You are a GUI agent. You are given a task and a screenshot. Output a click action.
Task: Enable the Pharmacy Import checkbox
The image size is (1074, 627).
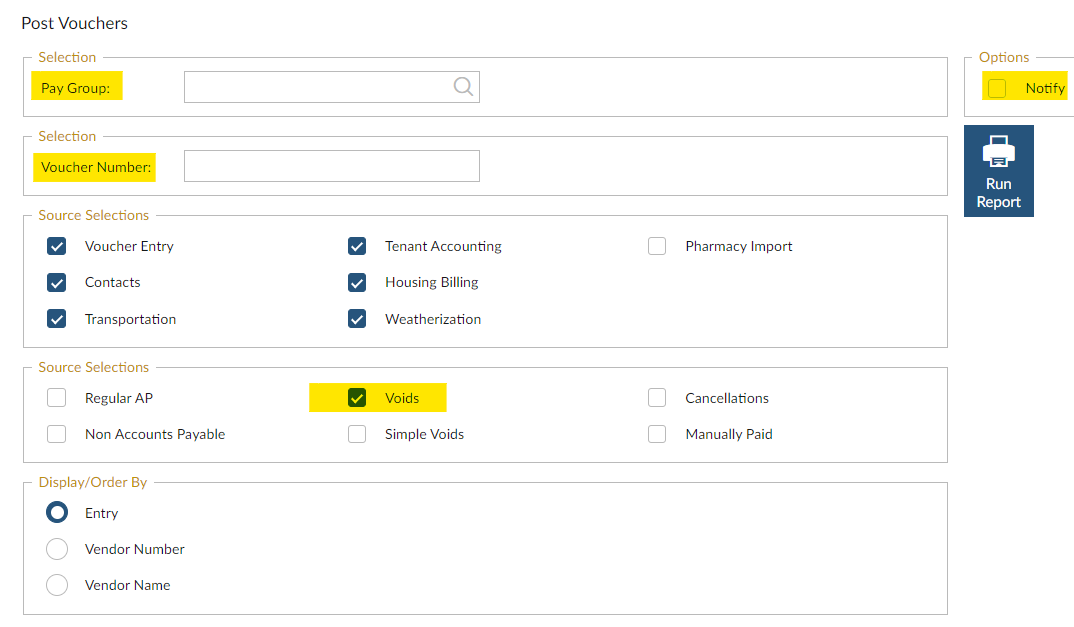pyautogui.click(x=657, y=246)
